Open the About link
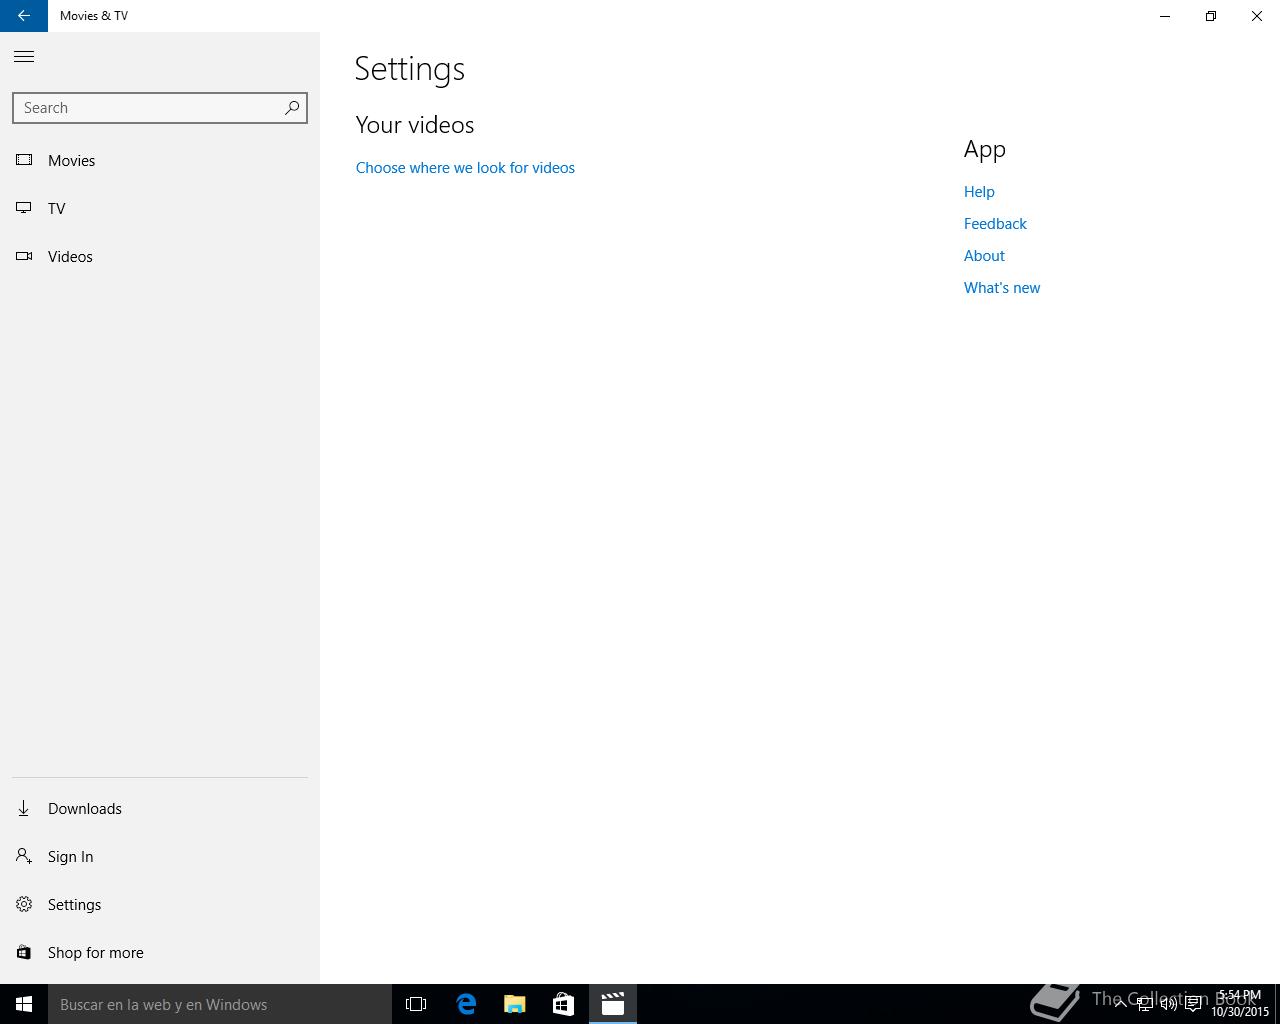 point(984,256)
